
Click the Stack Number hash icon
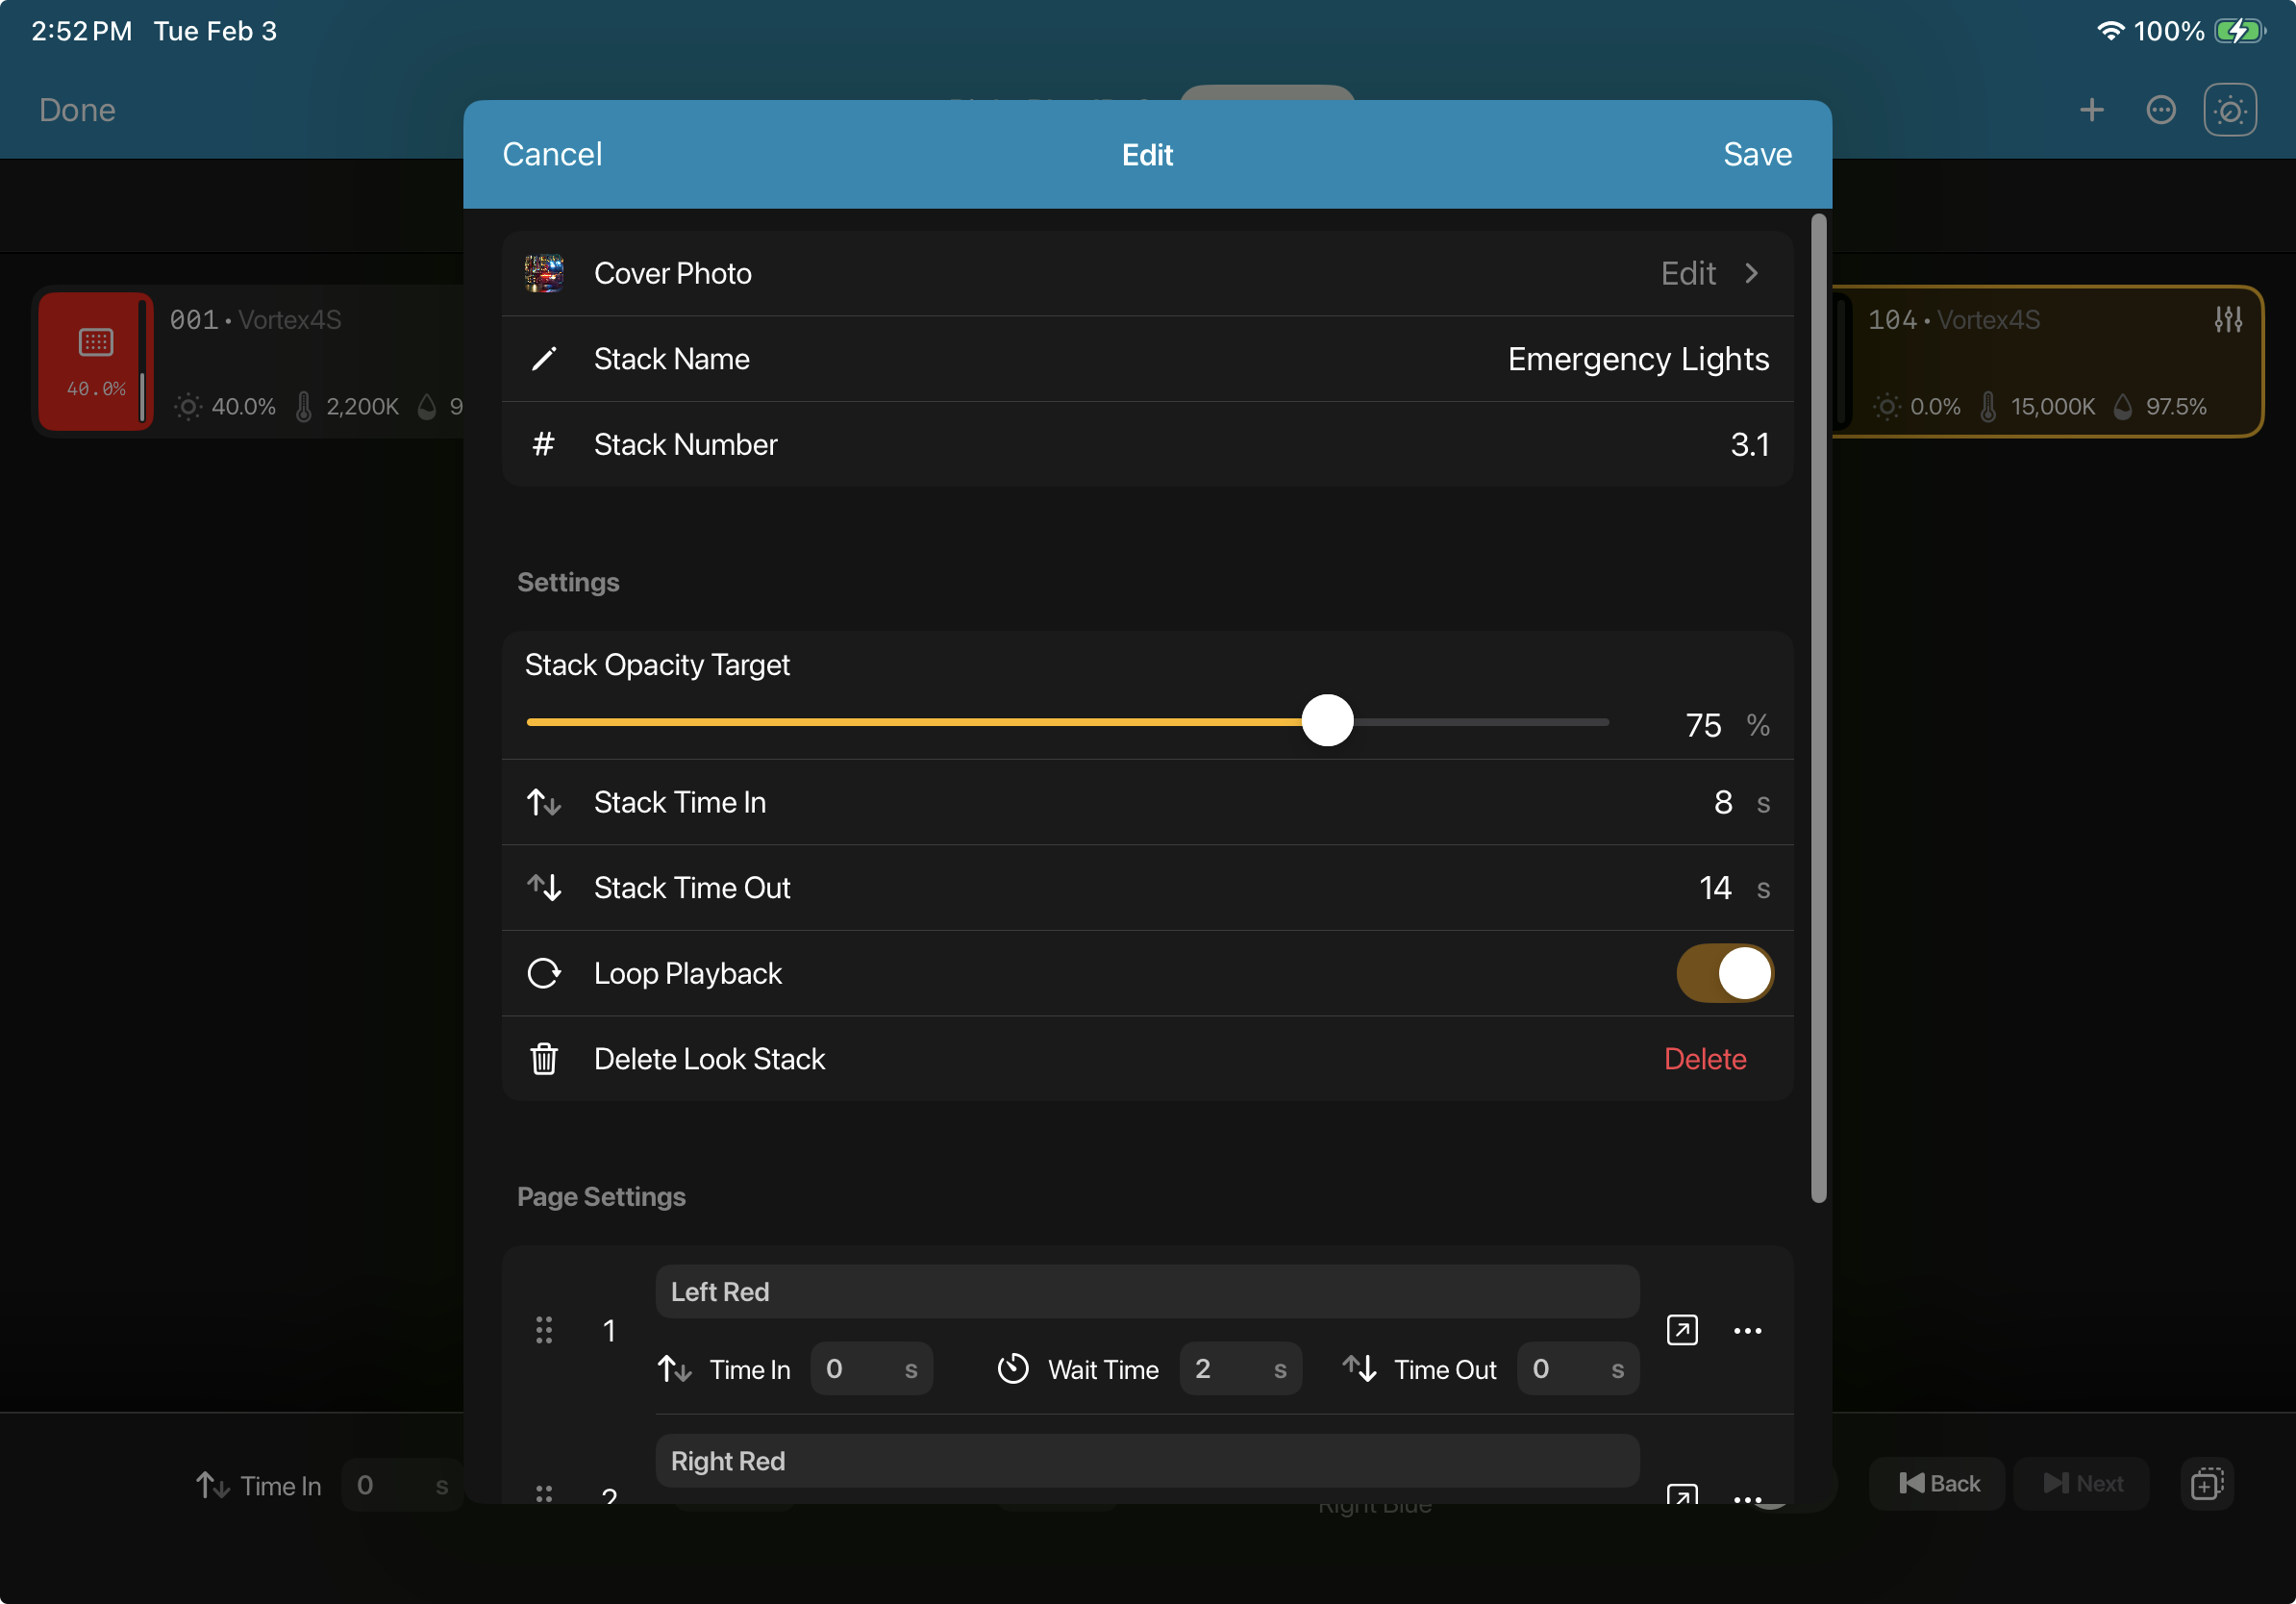coord(544,444)
